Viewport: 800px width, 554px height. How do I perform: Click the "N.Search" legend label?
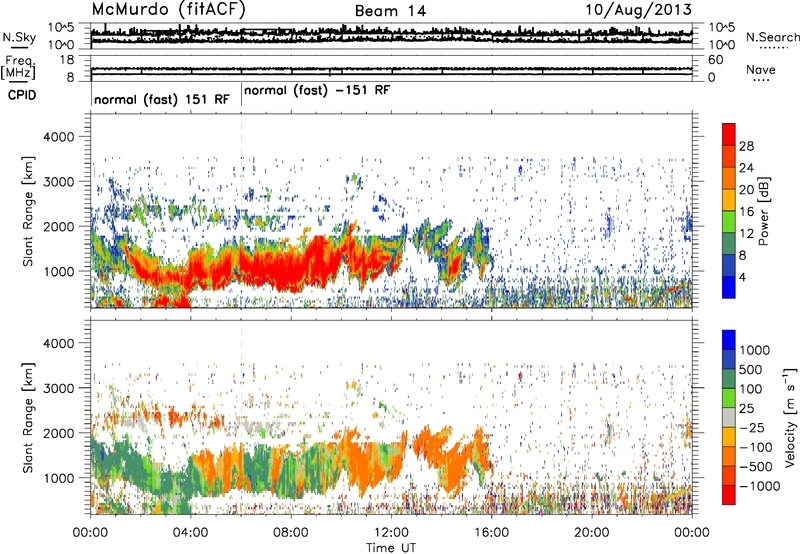[x=773, y=37]
